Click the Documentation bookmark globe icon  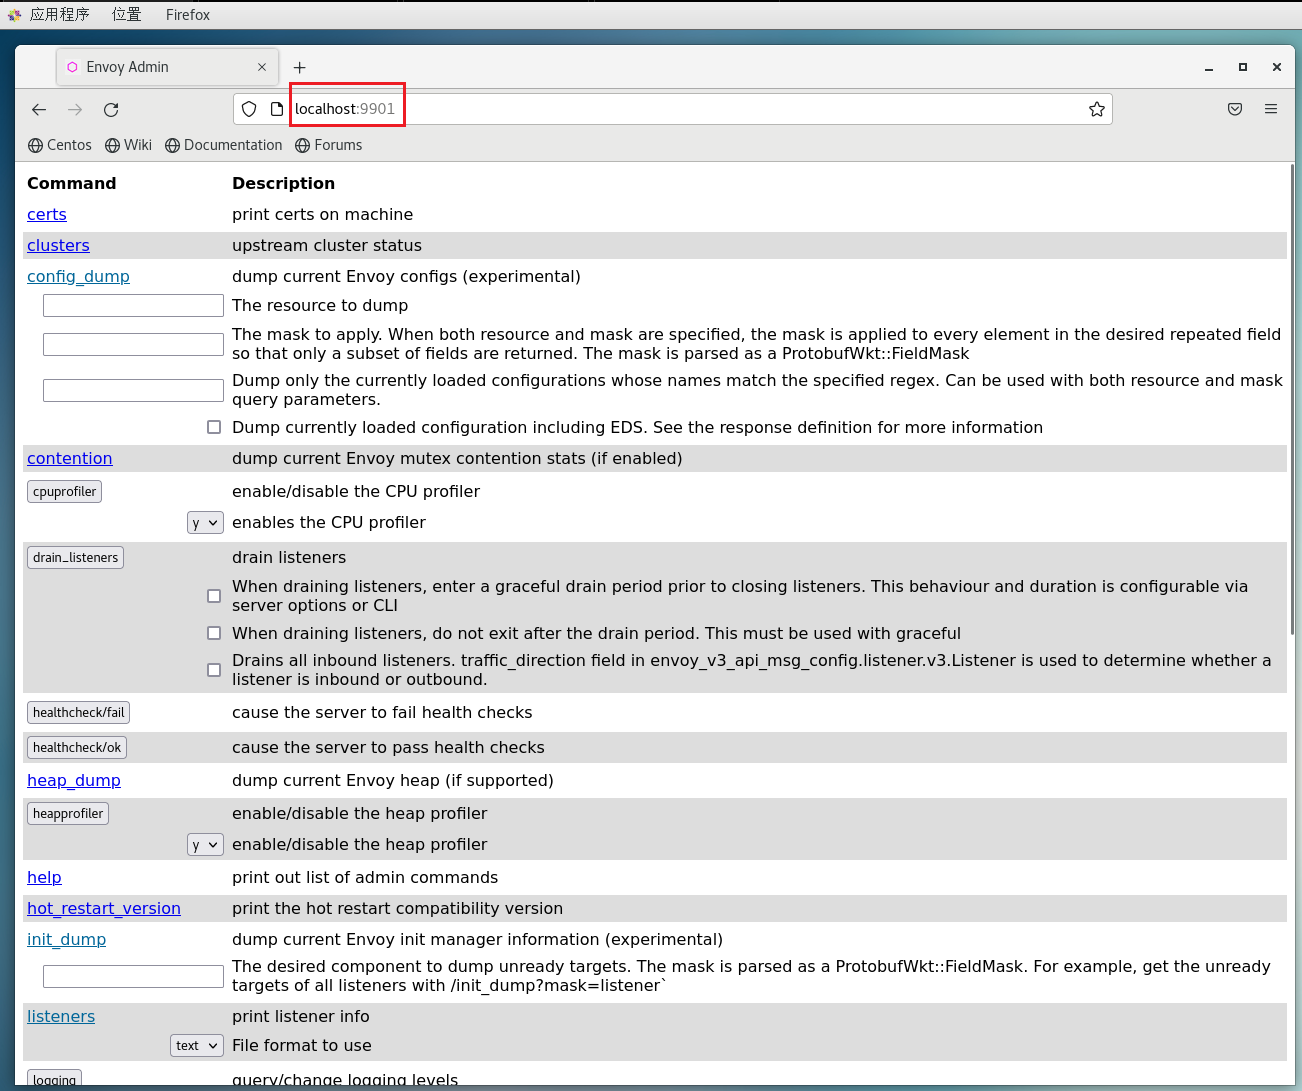point(173,145)
